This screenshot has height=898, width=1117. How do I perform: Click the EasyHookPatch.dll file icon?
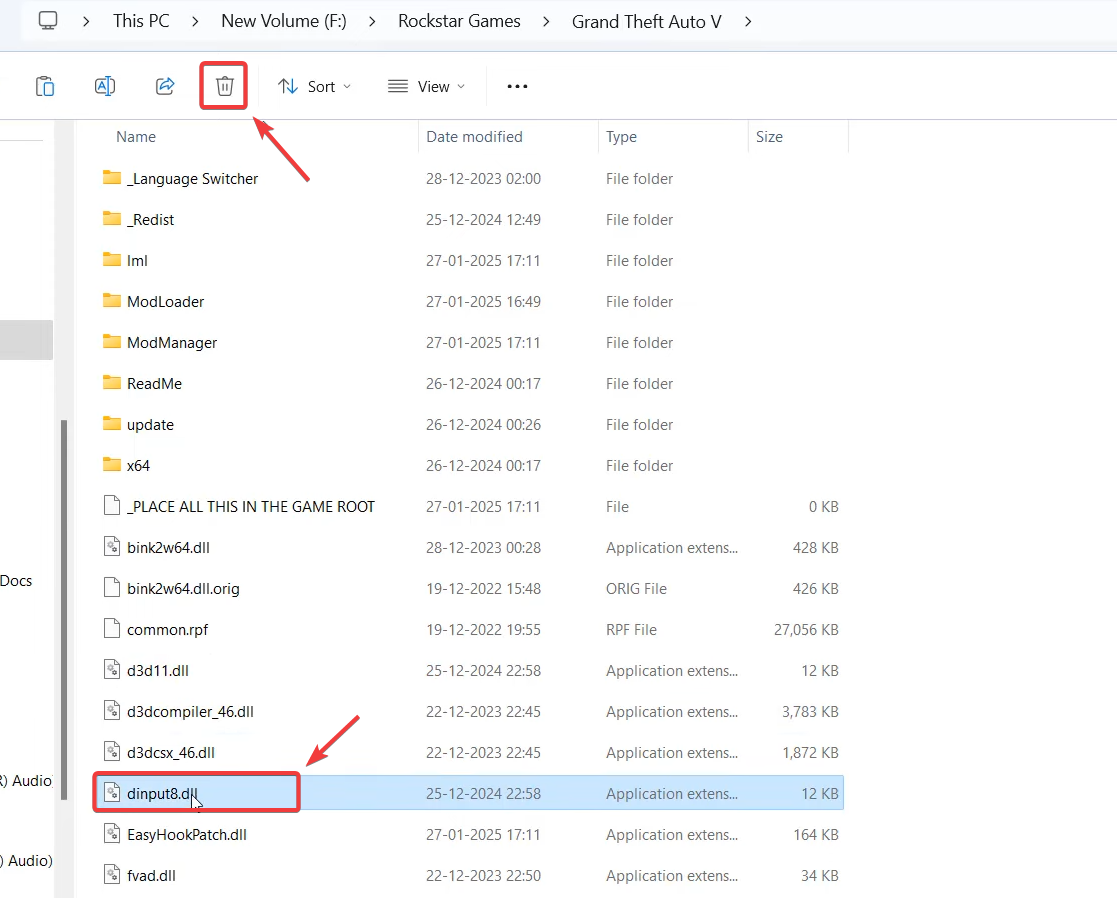coord(112,834)
